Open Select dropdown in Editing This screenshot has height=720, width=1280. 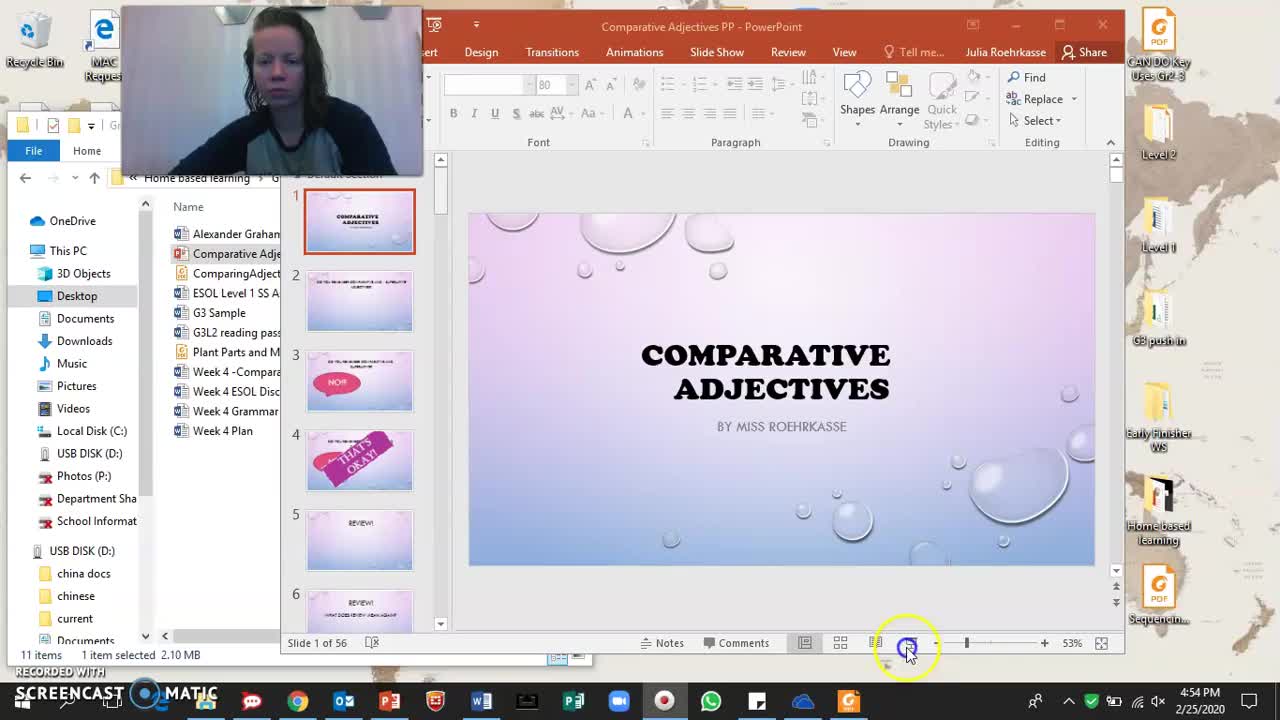point(1035,121)
